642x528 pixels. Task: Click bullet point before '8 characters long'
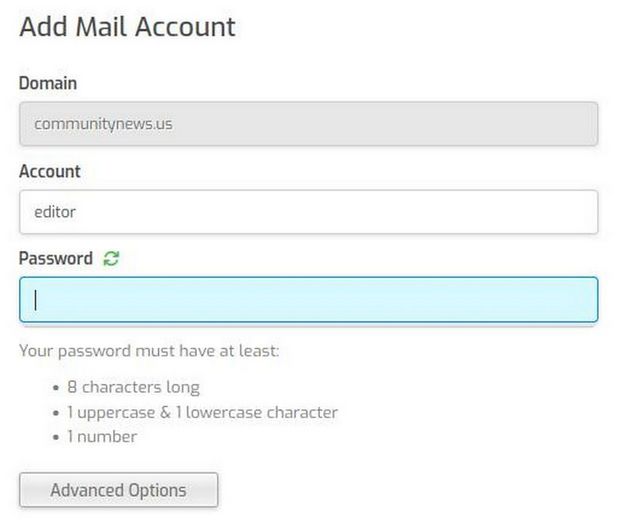pyautogui.click(x=56, y=388)
